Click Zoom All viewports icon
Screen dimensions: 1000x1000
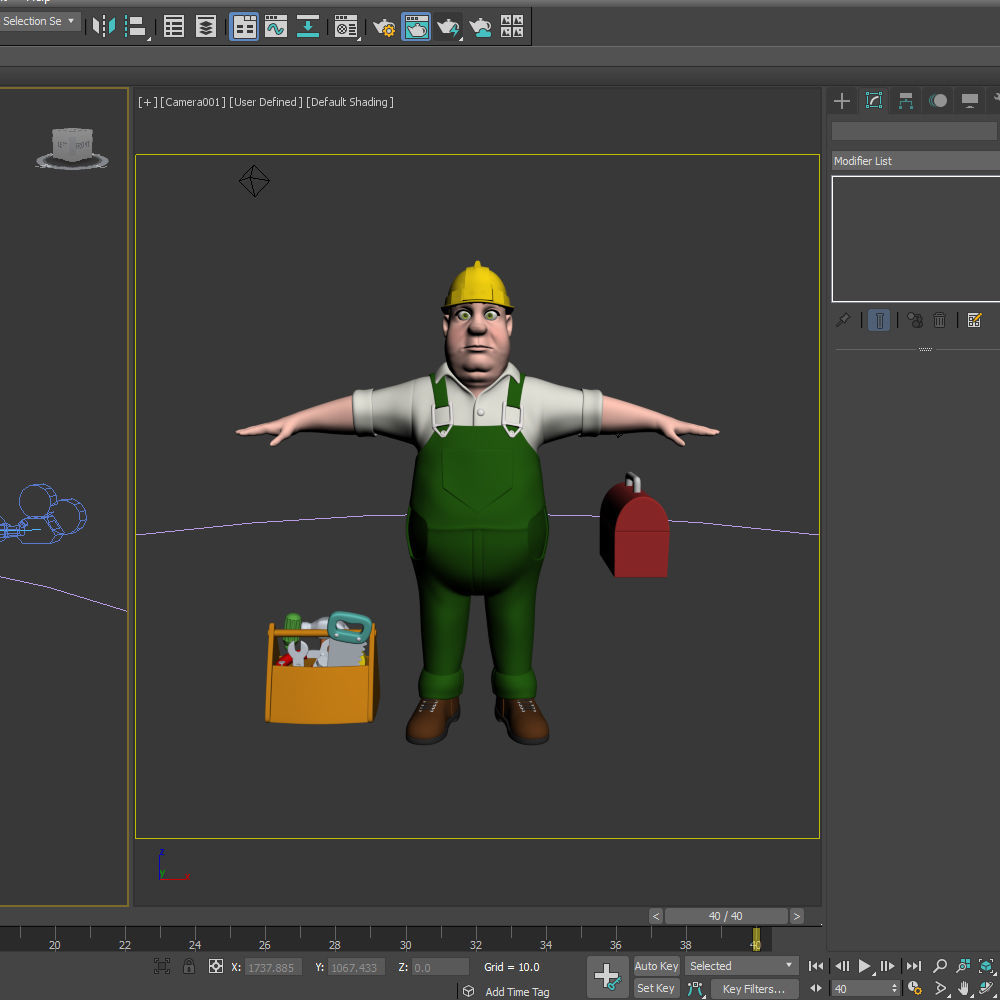pyautogui.click(x=963, y=966)
